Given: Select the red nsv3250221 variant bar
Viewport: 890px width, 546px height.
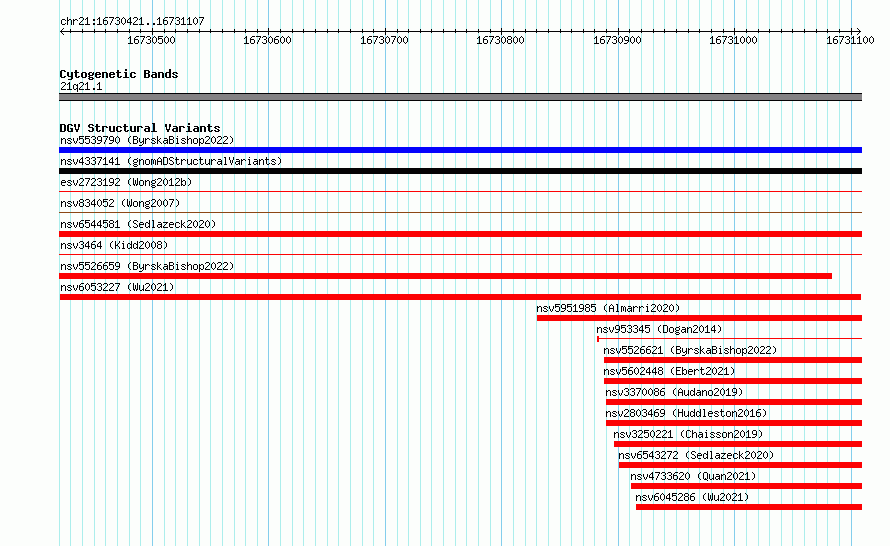Looking at the screenshot, I should (738, 444).
